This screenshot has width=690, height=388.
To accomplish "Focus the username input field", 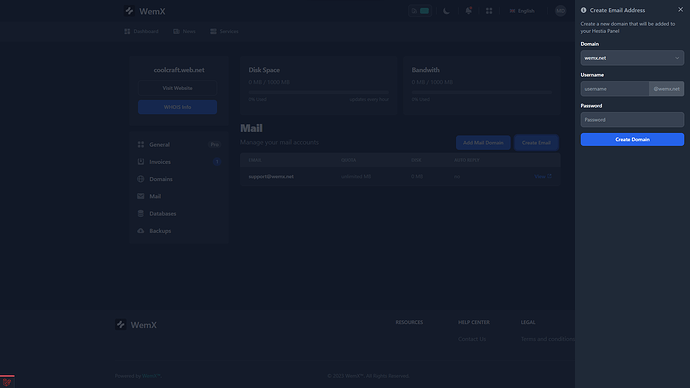I will [x=615, y=88].
